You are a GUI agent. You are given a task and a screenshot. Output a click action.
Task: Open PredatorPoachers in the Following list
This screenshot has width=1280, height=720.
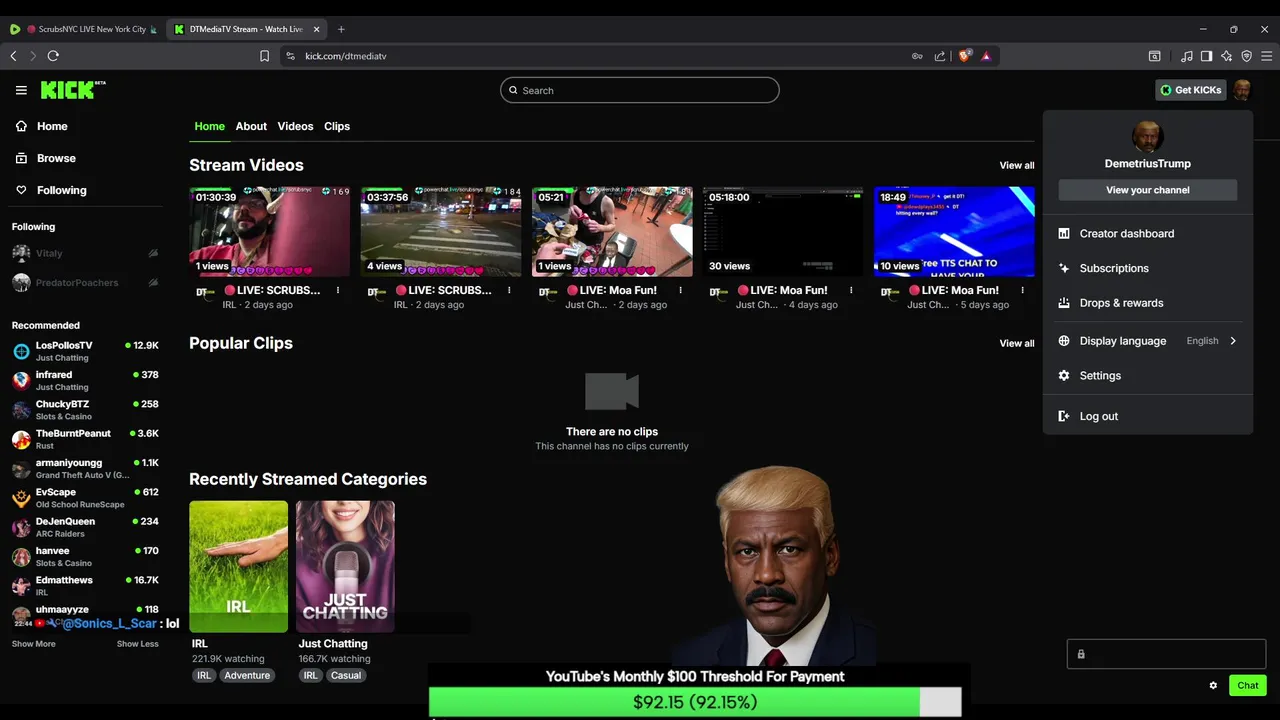85,282
